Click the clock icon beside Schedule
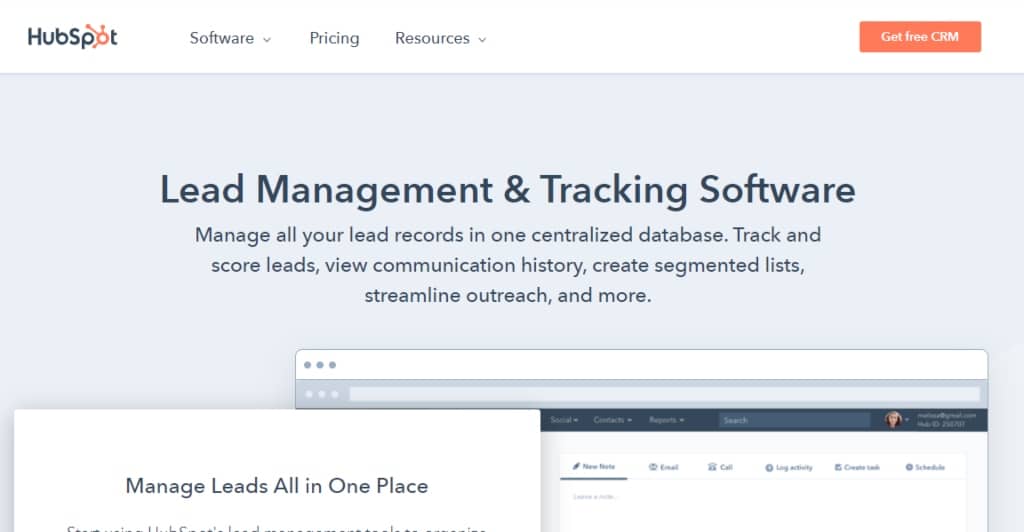 tap(908, 467)
